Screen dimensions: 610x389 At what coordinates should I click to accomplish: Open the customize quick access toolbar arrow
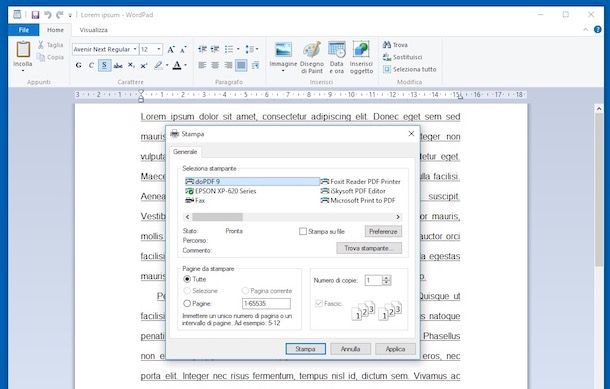70,15
